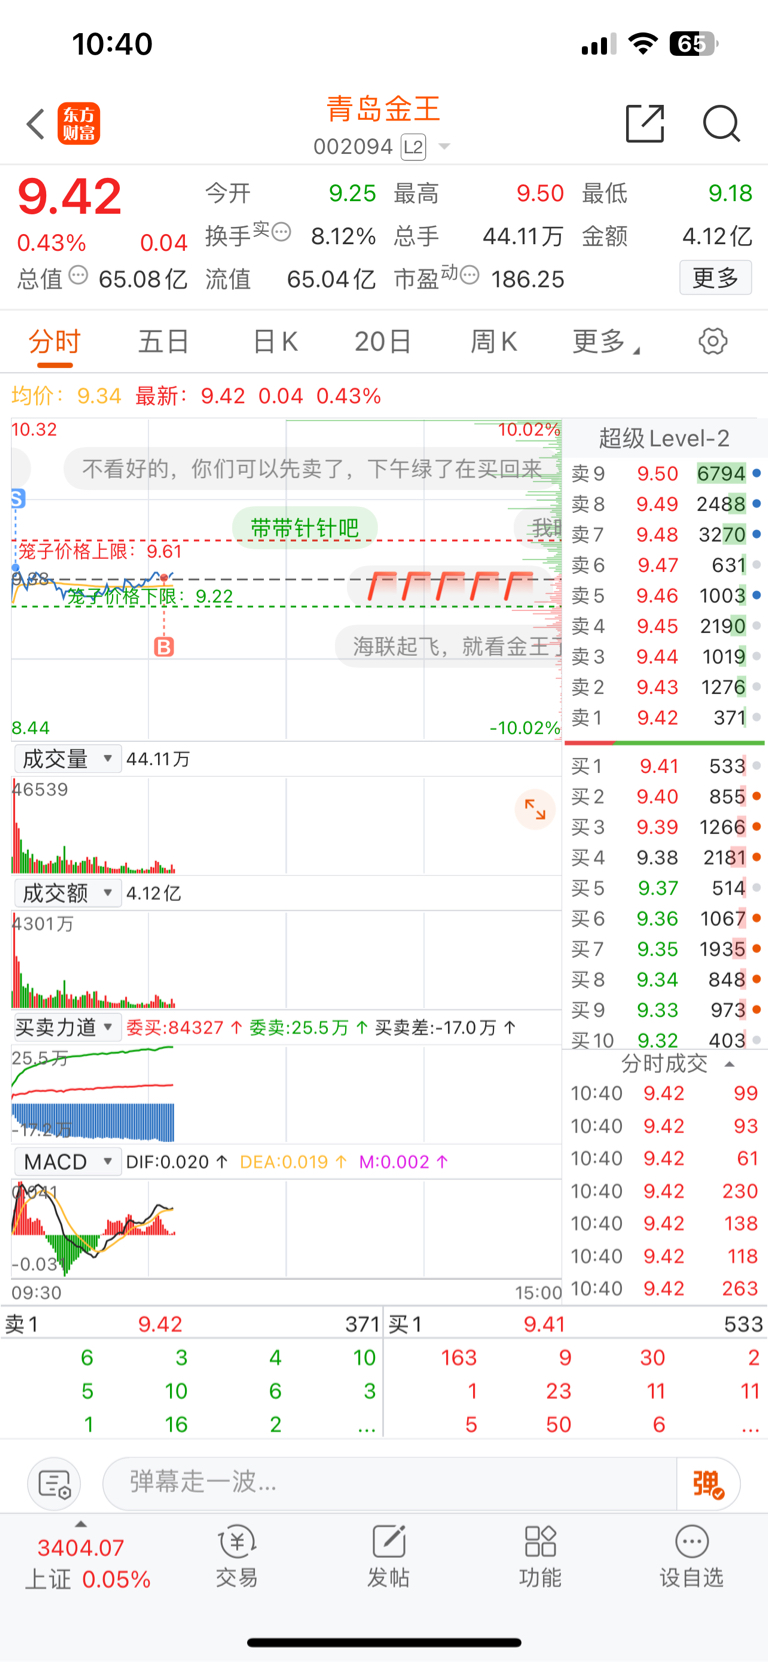Tap tick trade with volume 263
This screenshot has height=1662, width=768.
point(665,1288)
